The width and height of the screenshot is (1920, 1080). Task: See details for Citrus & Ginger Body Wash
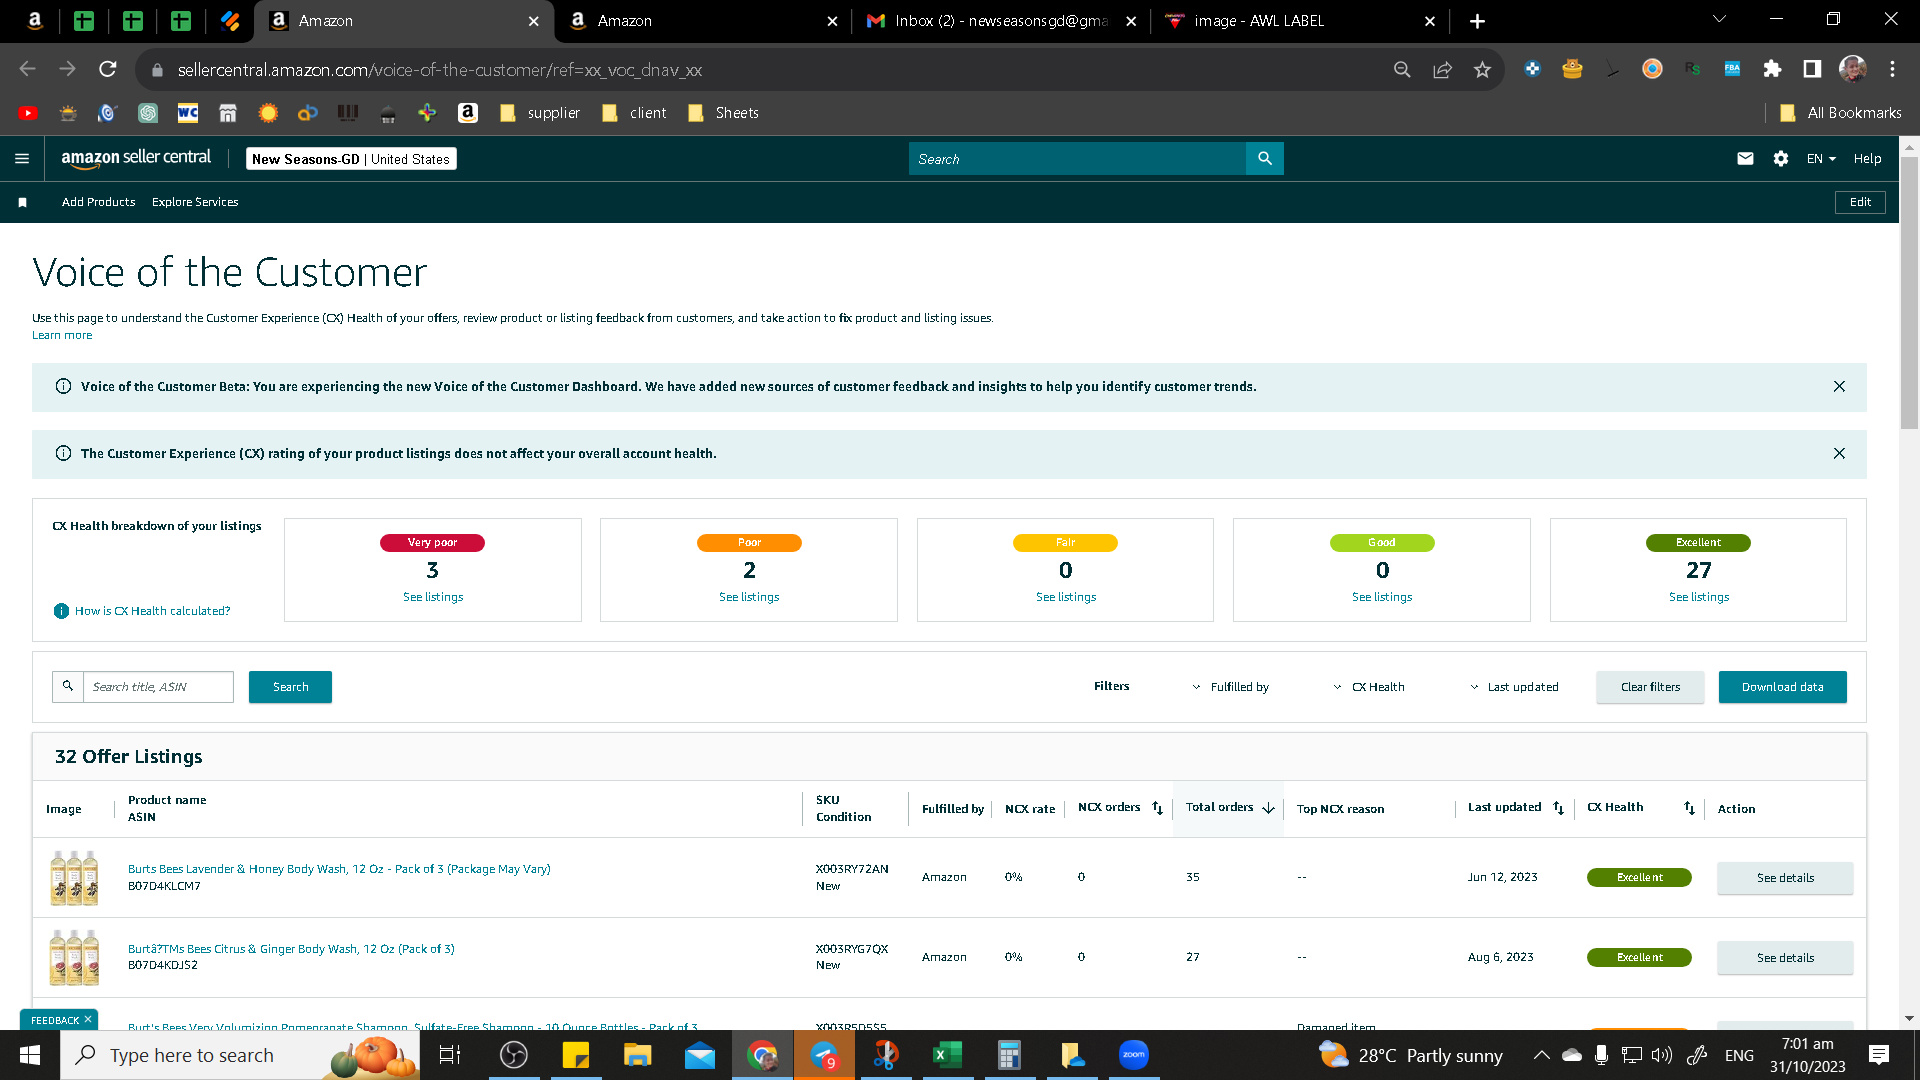click(1785, 958)
